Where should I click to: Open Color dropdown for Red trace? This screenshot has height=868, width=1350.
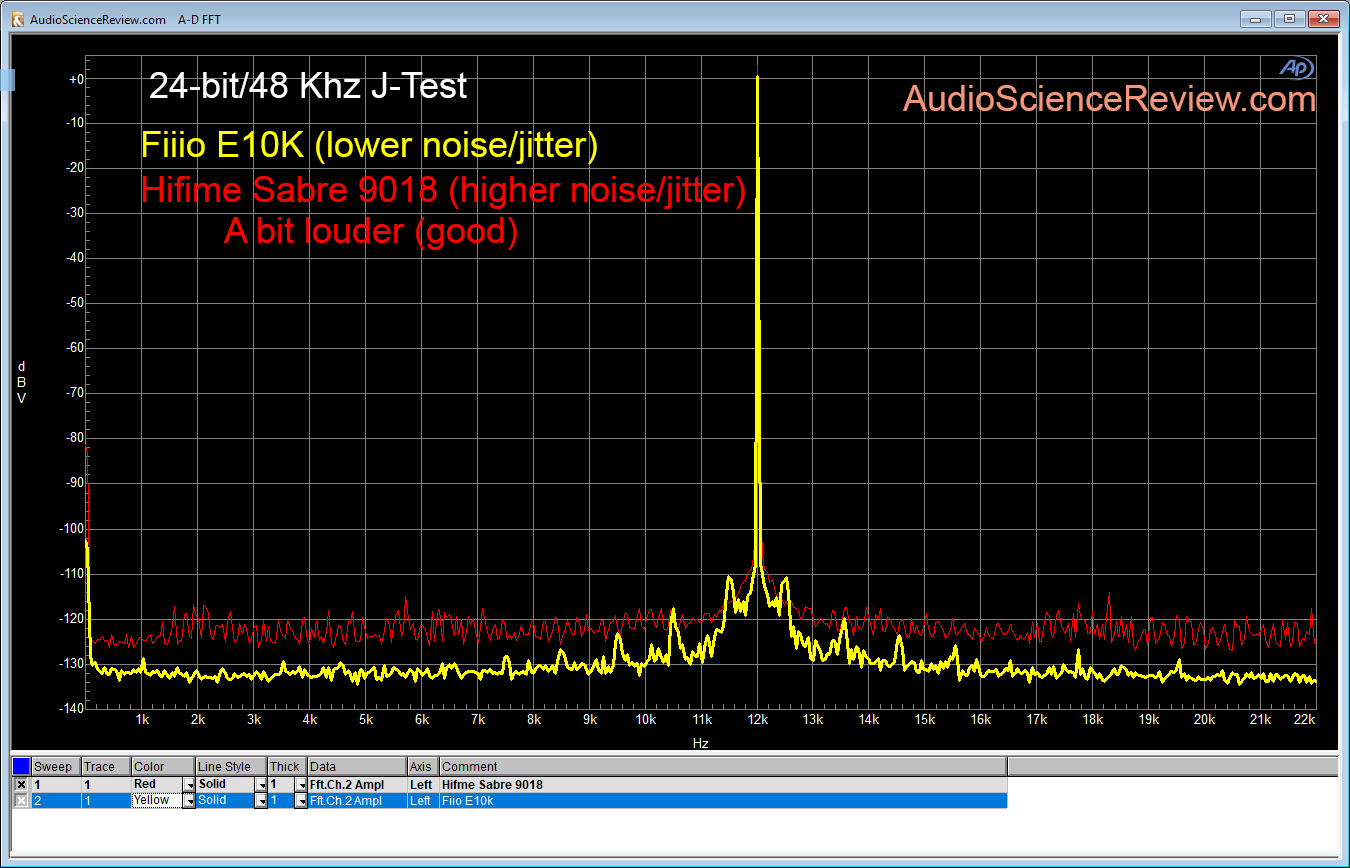189,785
